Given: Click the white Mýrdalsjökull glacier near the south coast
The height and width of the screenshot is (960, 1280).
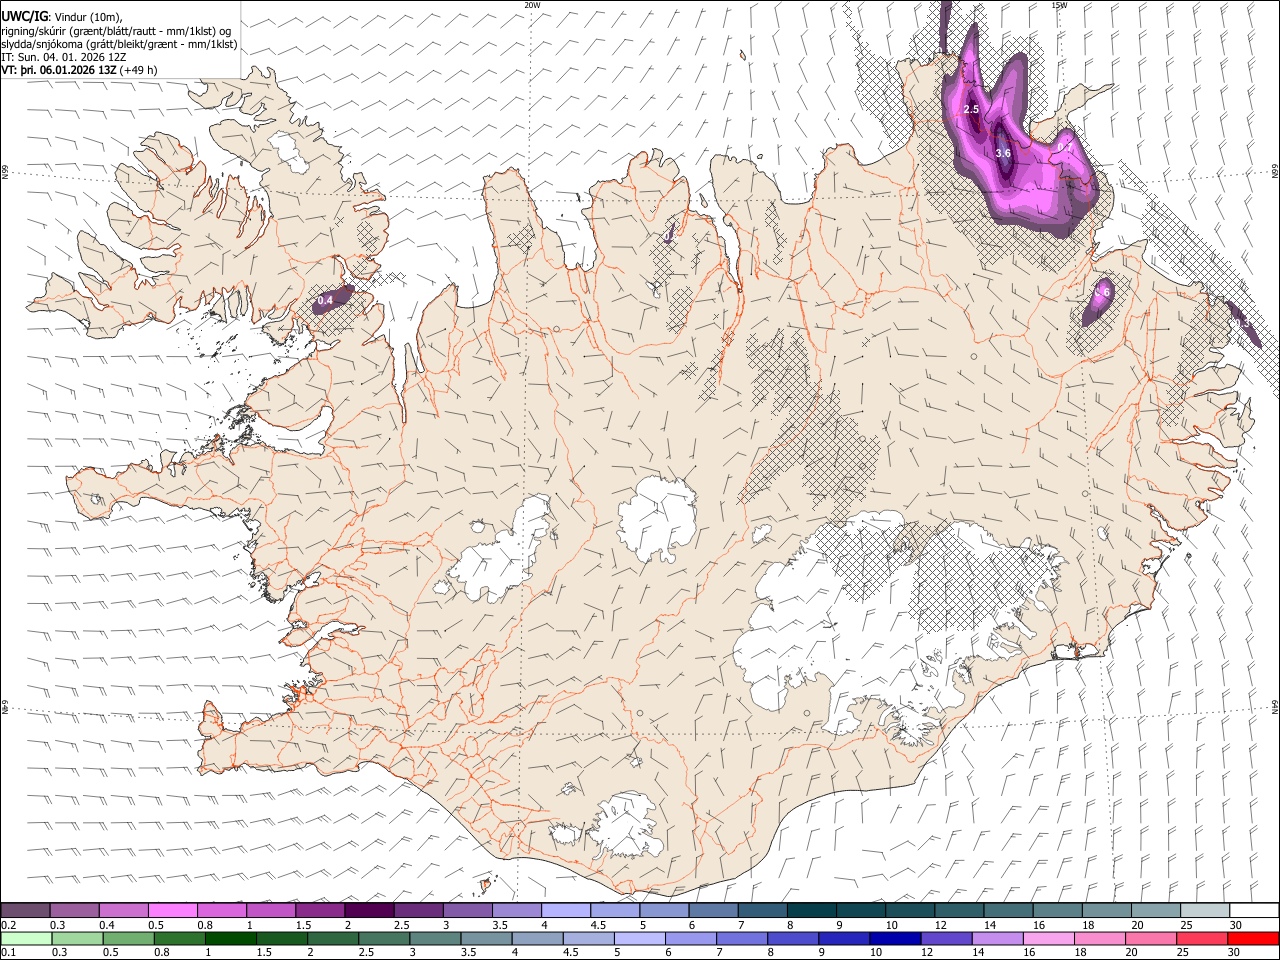Looking at the screenshot, I should pyautogui.click(x=625, y=826).
